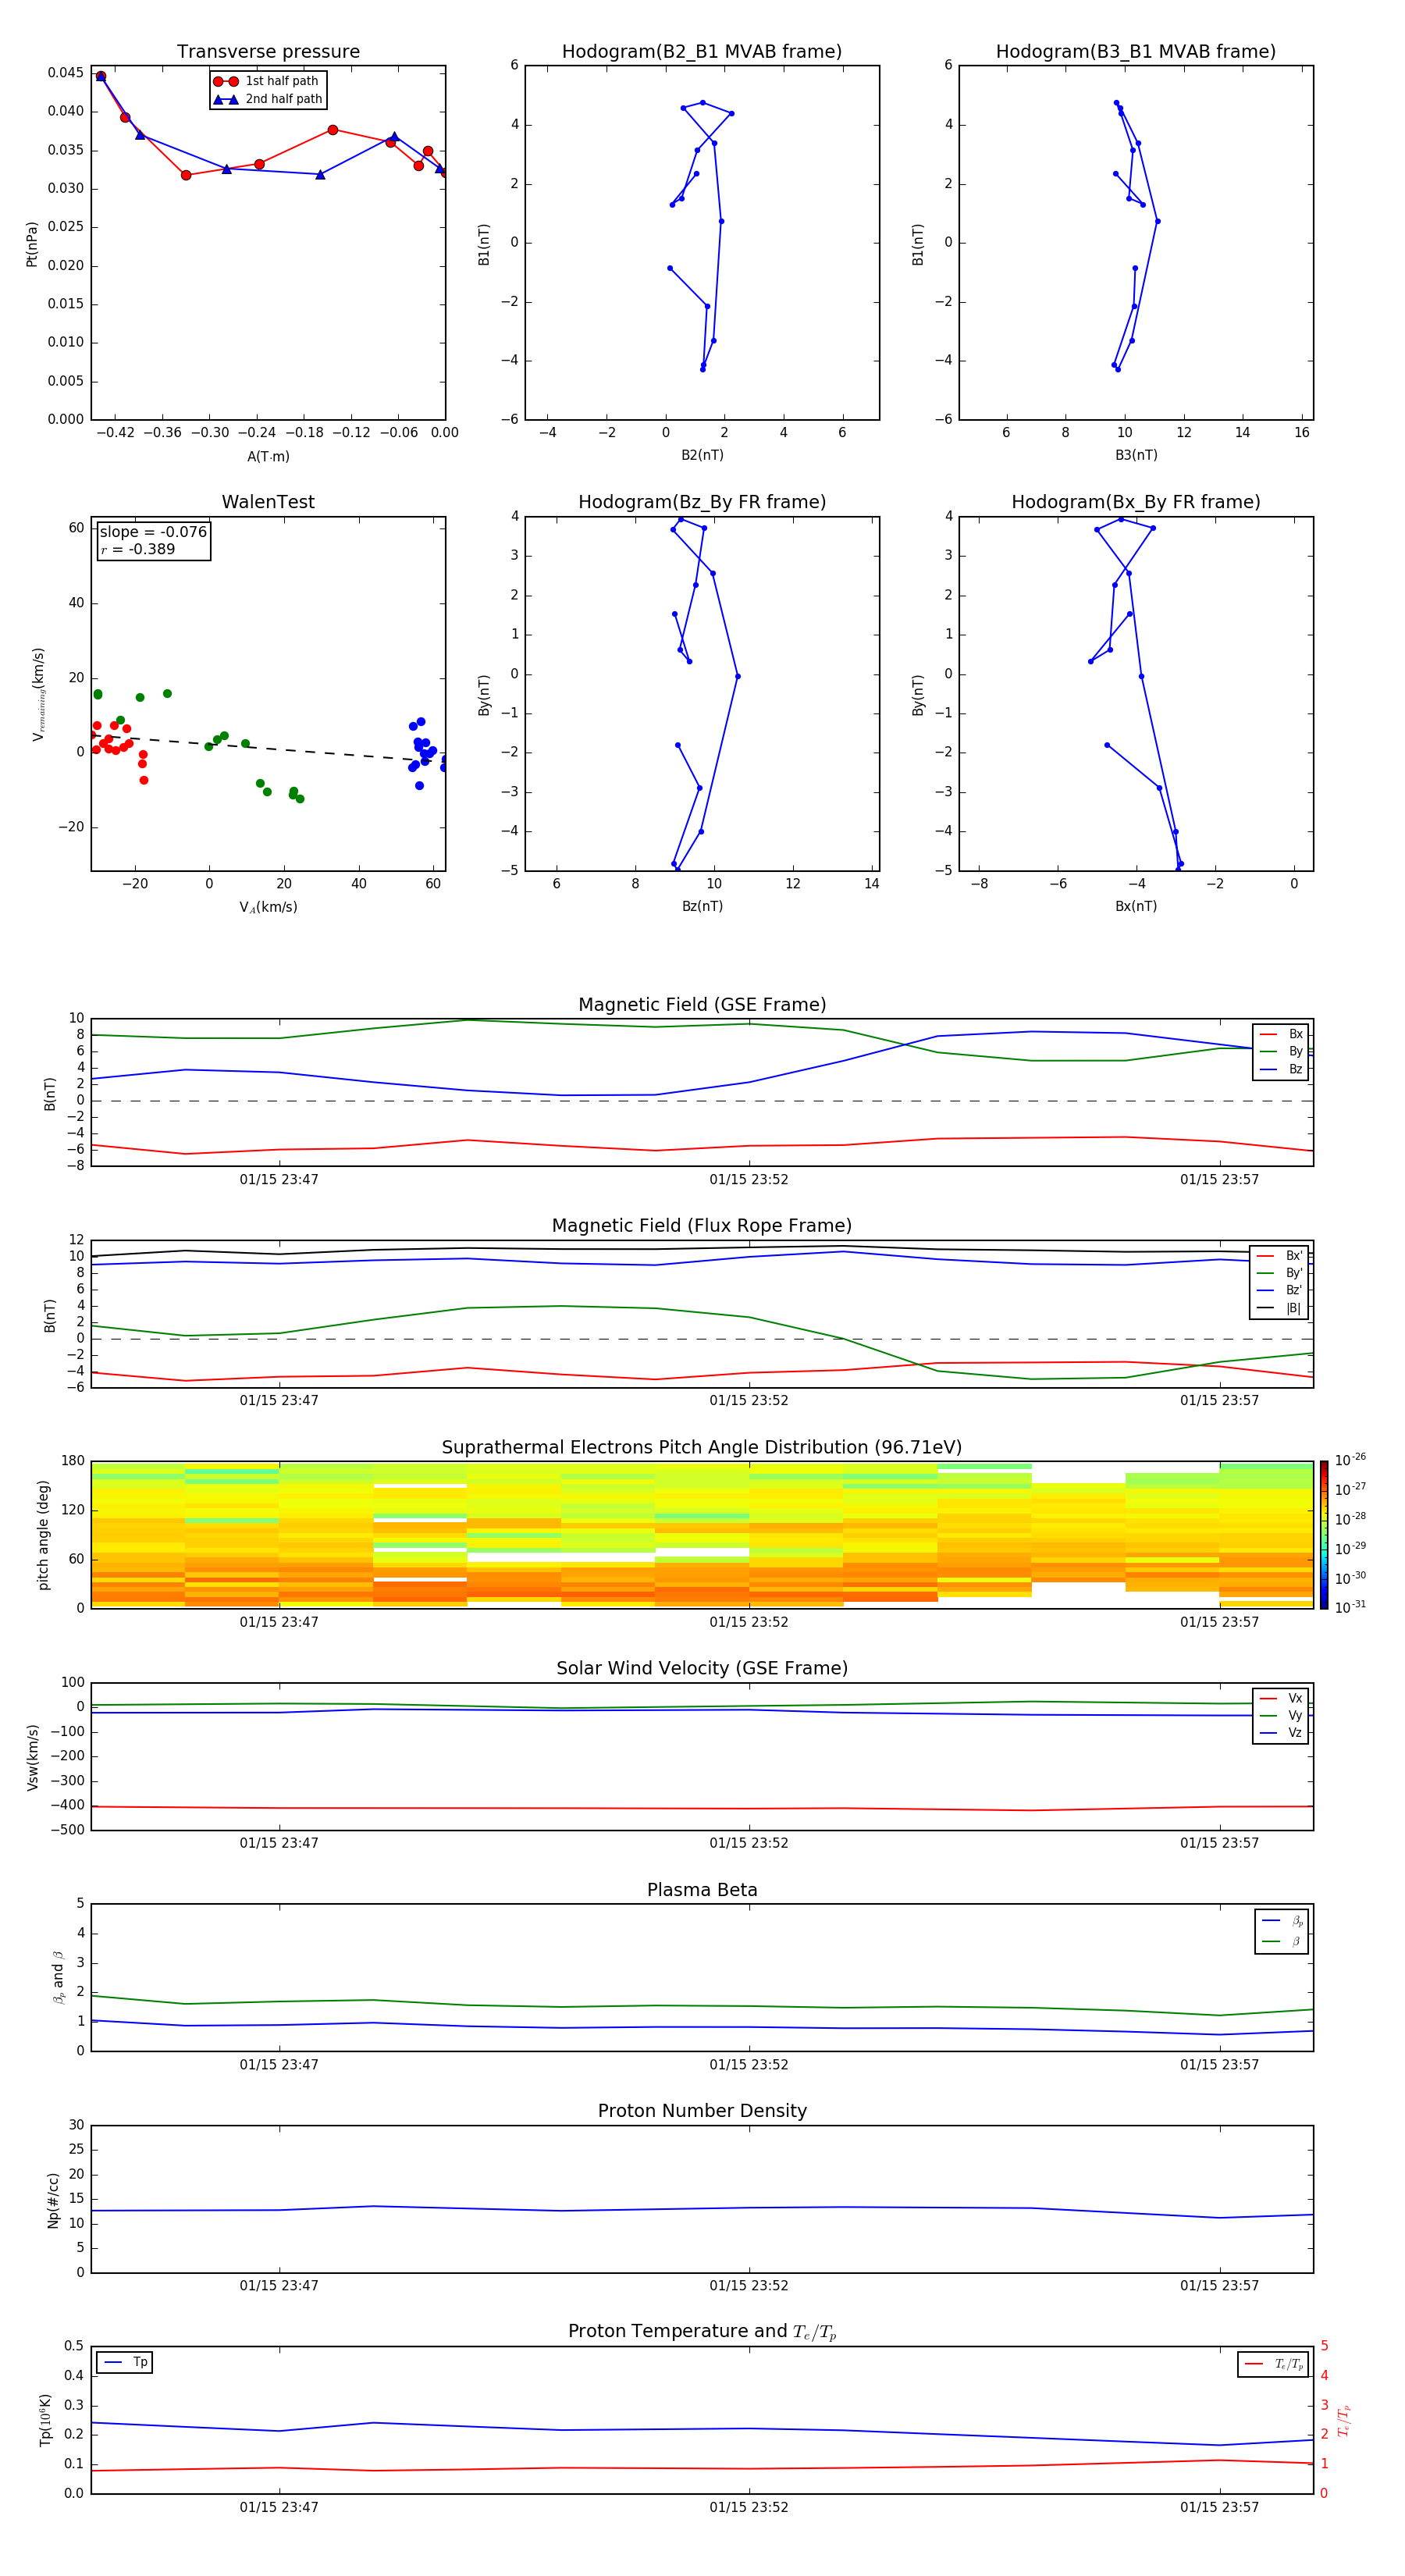Click the |B| legend entry in Flux Rope plot
This screenshot has width=1405, height=2576.
tap(1281, 1308)
